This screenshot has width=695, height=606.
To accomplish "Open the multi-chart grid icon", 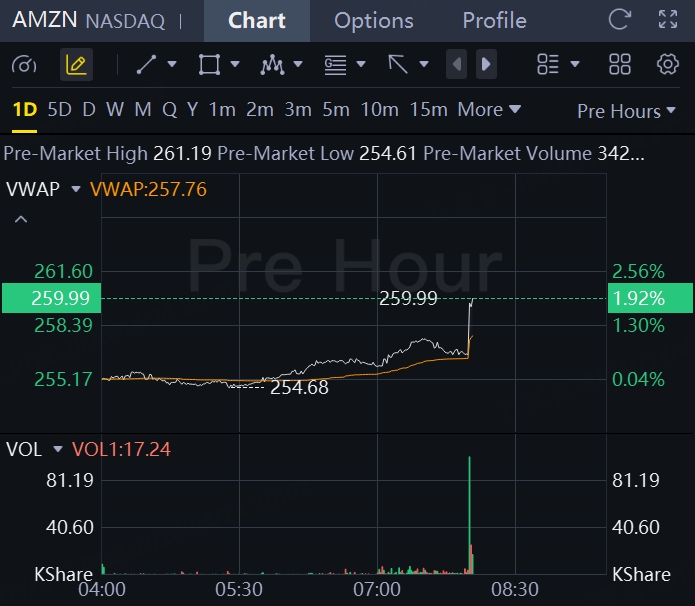I will tap(620, 65).
